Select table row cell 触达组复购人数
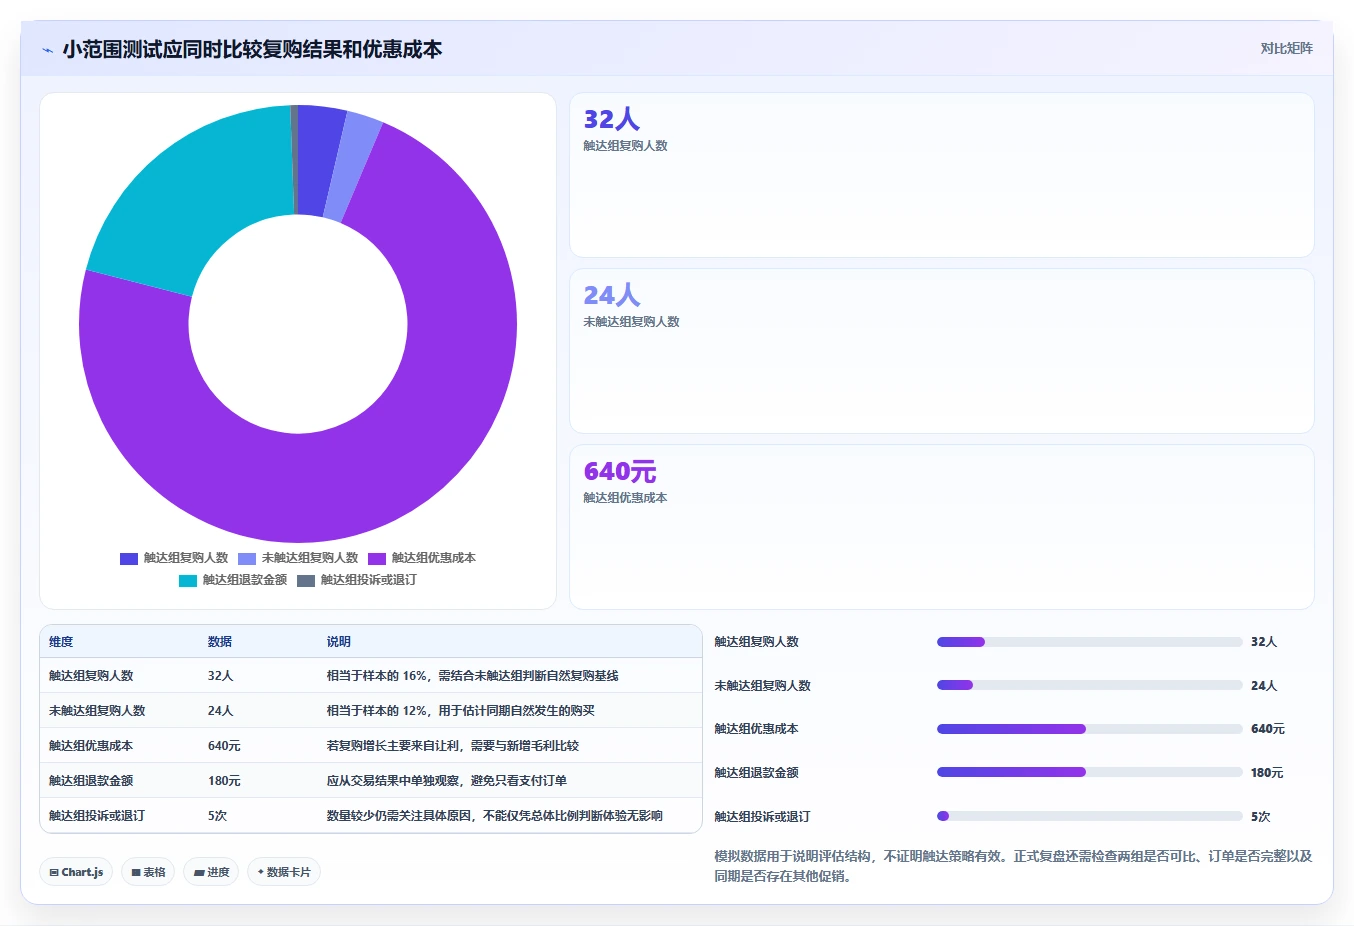 point(91,676)
